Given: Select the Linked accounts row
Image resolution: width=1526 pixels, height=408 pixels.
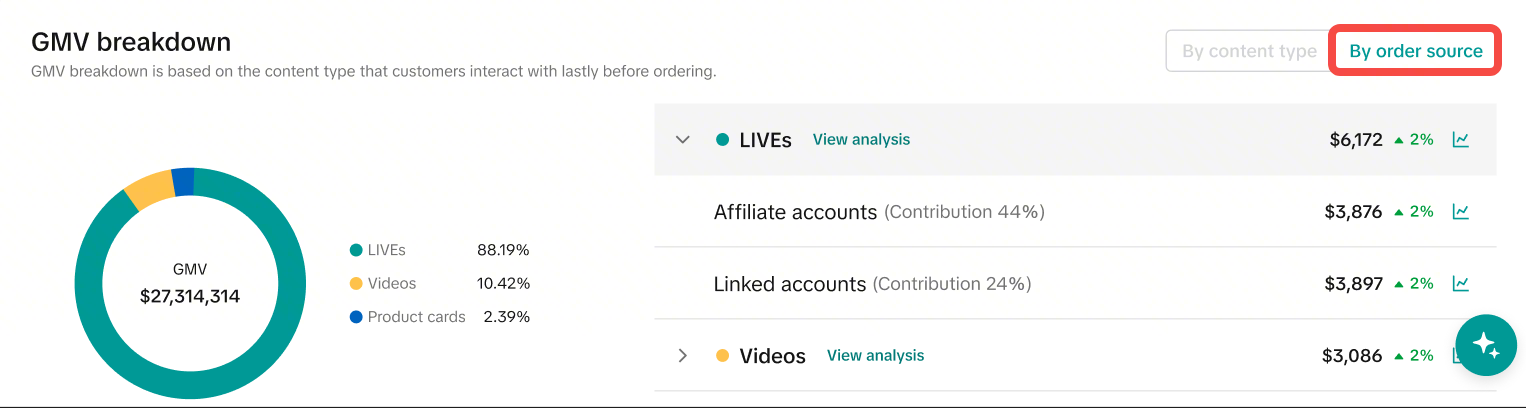Looking at the screenshot, I should click(1075, 284).
